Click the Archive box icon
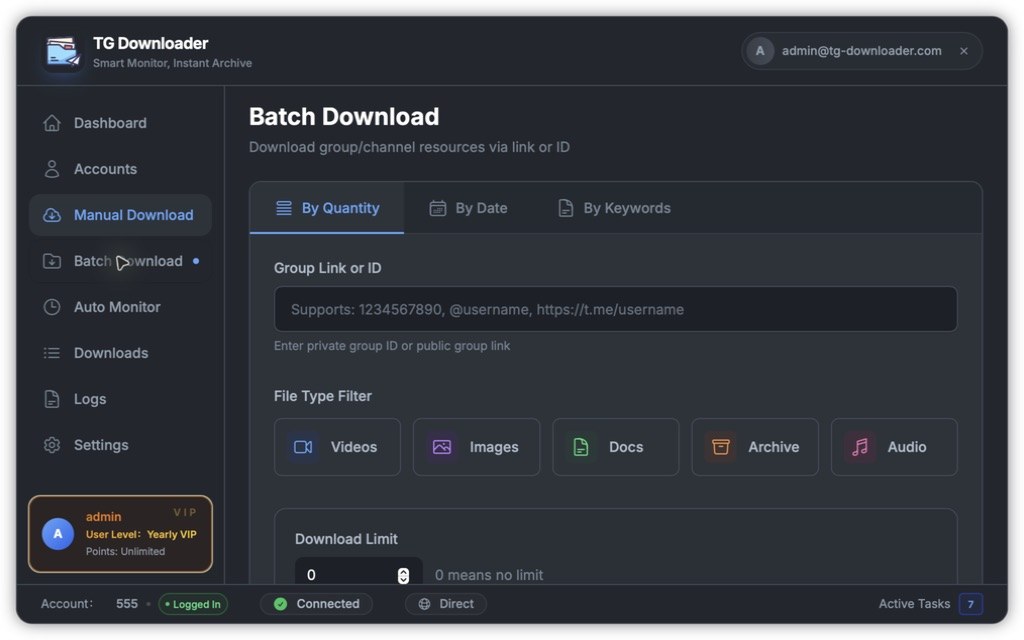This screenshot has height=640, width=1024. (720, 447)
